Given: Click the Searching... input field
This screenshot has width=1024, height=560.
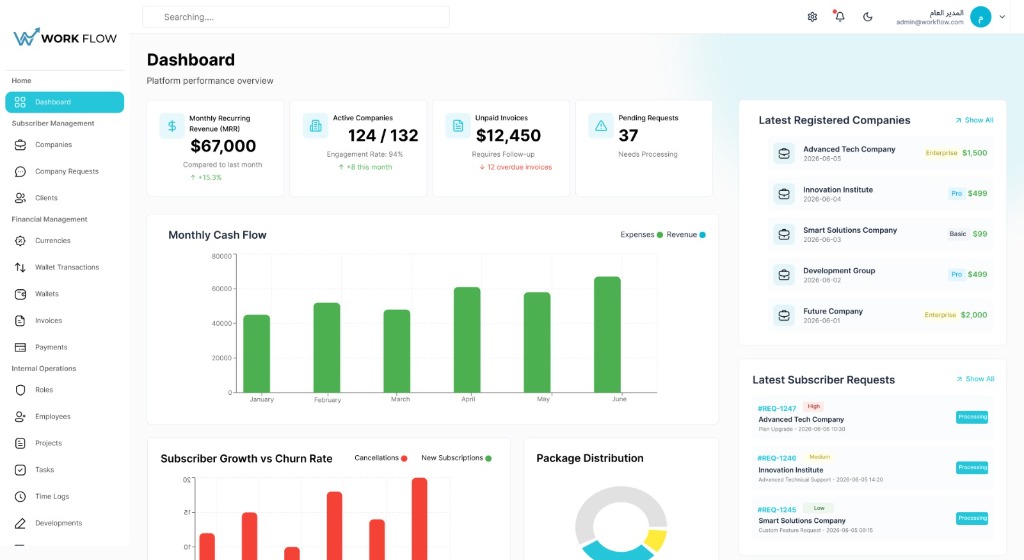Looking at the screenshot, I should (x=296, y=17).
